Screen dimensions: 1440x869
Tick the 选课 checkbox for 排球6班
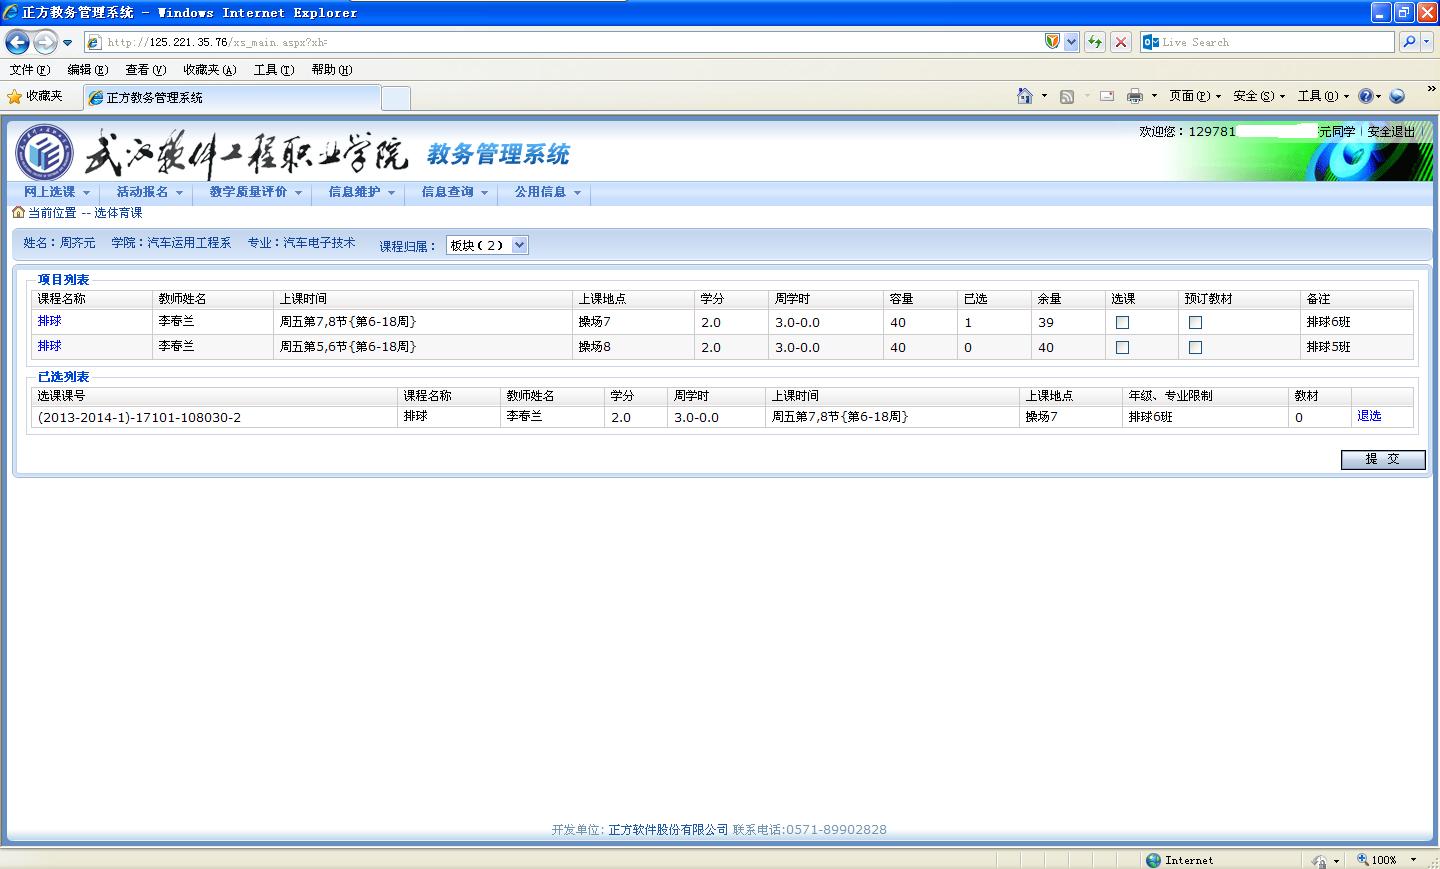(x=1122, y=323)
